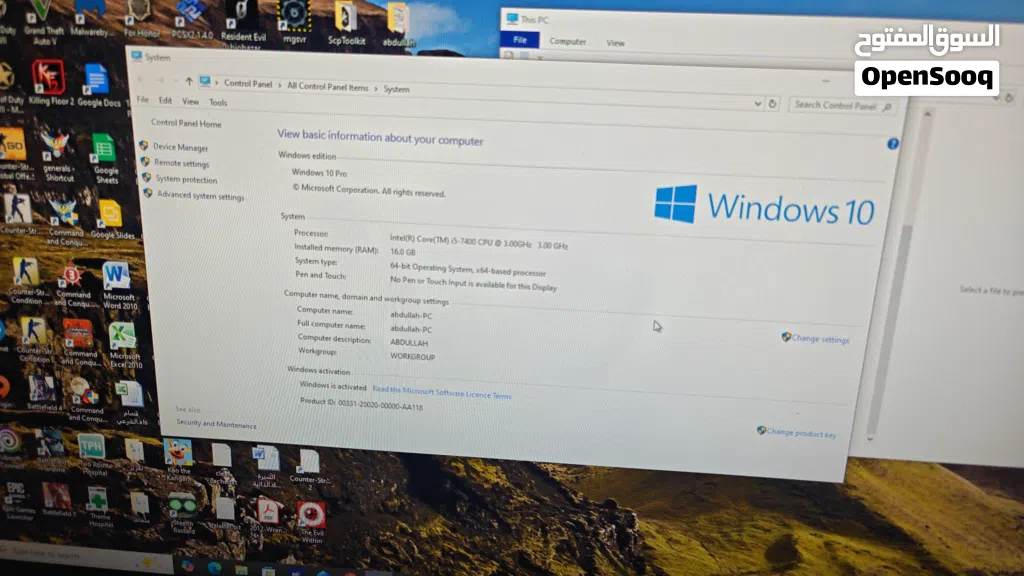Open Grand Theft Auto V desktop icon
The height and width of the screenshot is (576, 1024).
43,22
